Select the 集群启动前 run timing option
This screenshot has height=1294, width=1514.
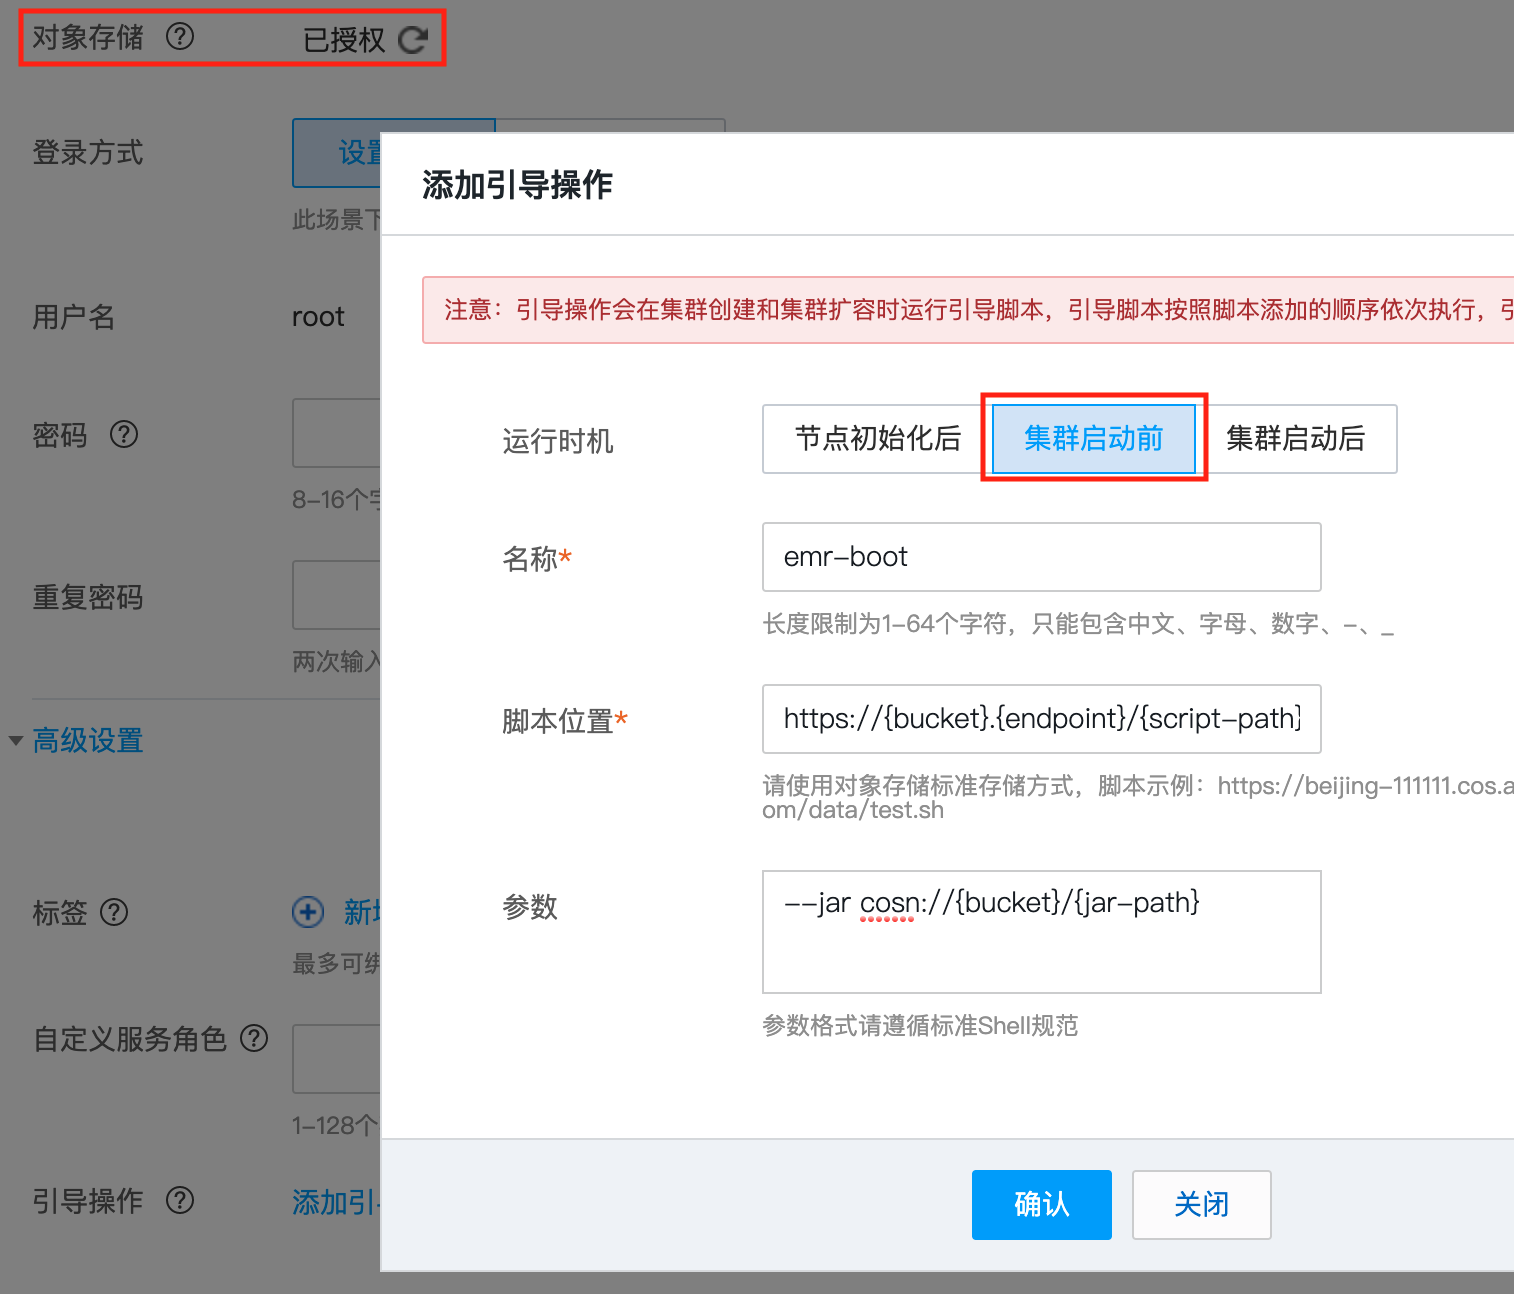(1093, 438)
